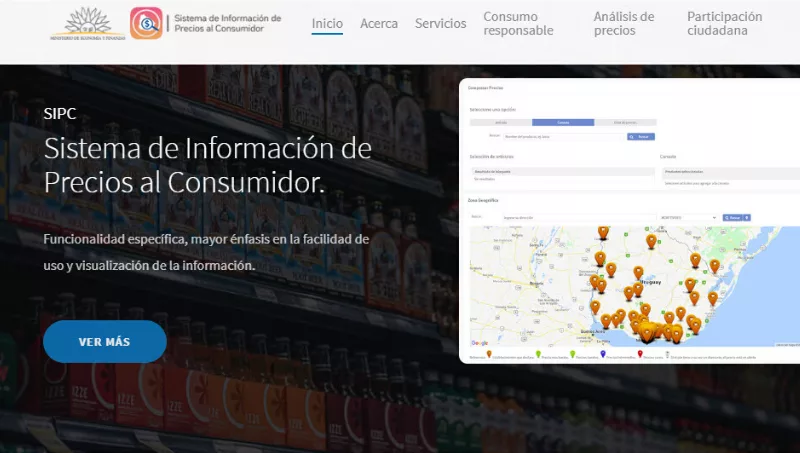Go to the Acerca section
Image resolution: width=800 pixels, height=453 pixels.
pos(378,23)
